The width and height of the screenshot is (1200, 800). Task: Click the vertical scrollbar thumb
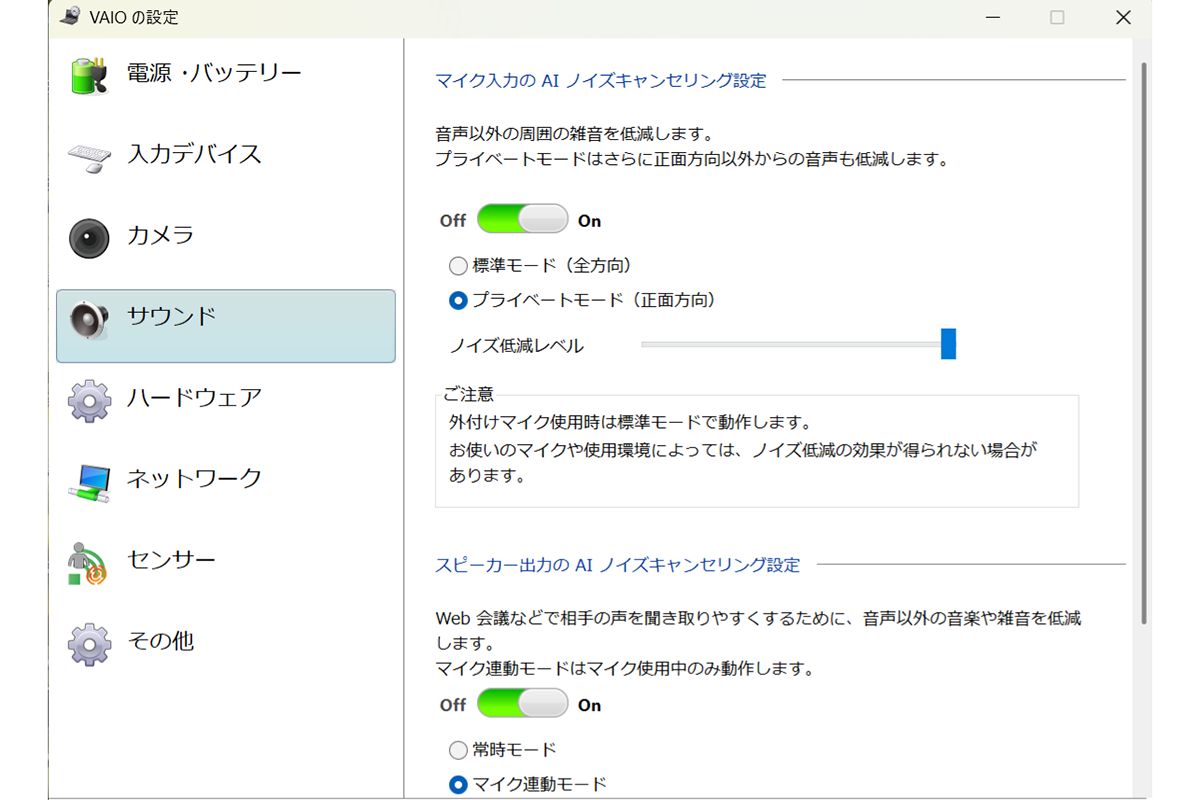1144,345
